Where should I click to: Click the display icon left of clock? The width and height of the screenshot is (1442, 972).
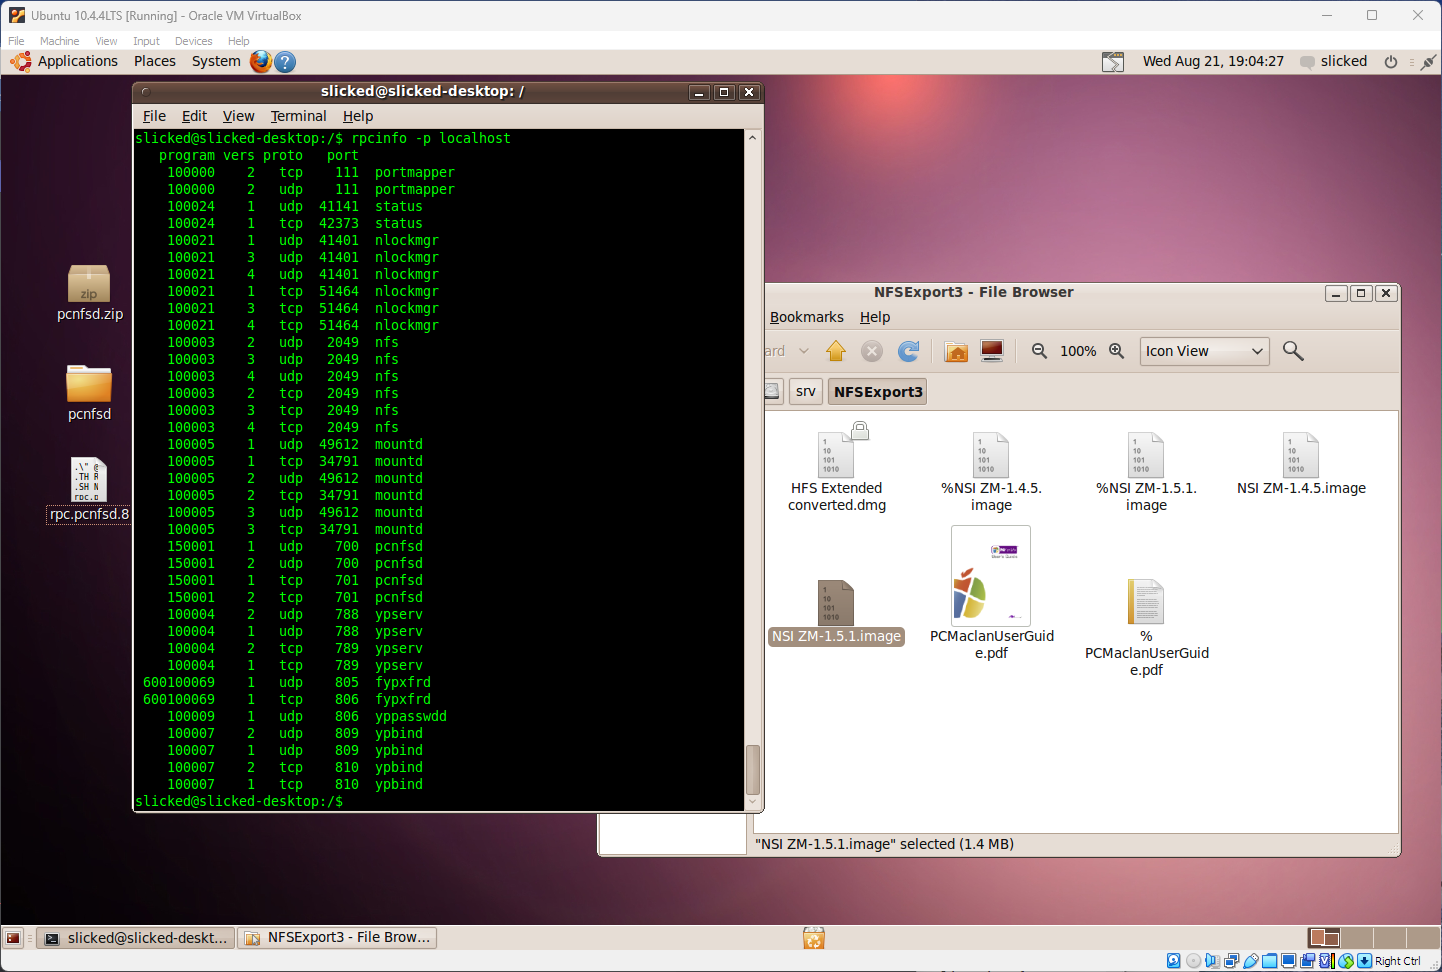[x=1113, y=62]
